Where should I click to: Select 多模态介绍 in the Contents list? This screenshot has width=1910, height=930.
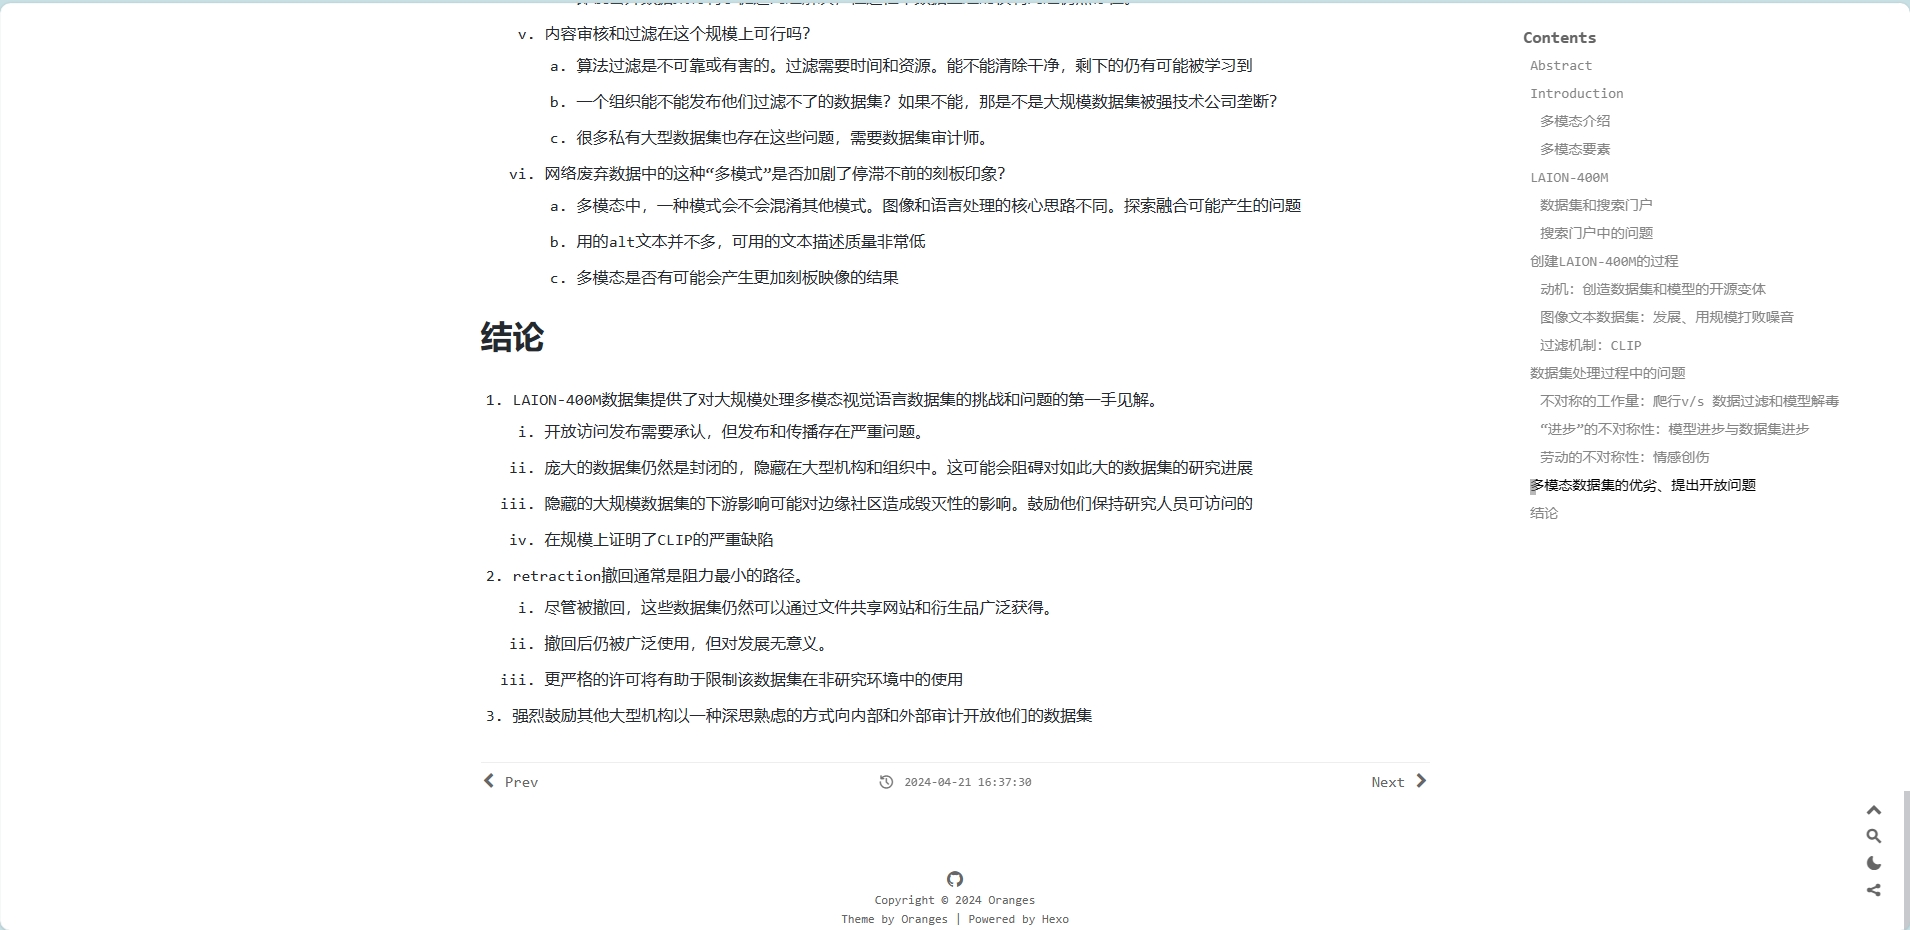[x=1575, y=121]
